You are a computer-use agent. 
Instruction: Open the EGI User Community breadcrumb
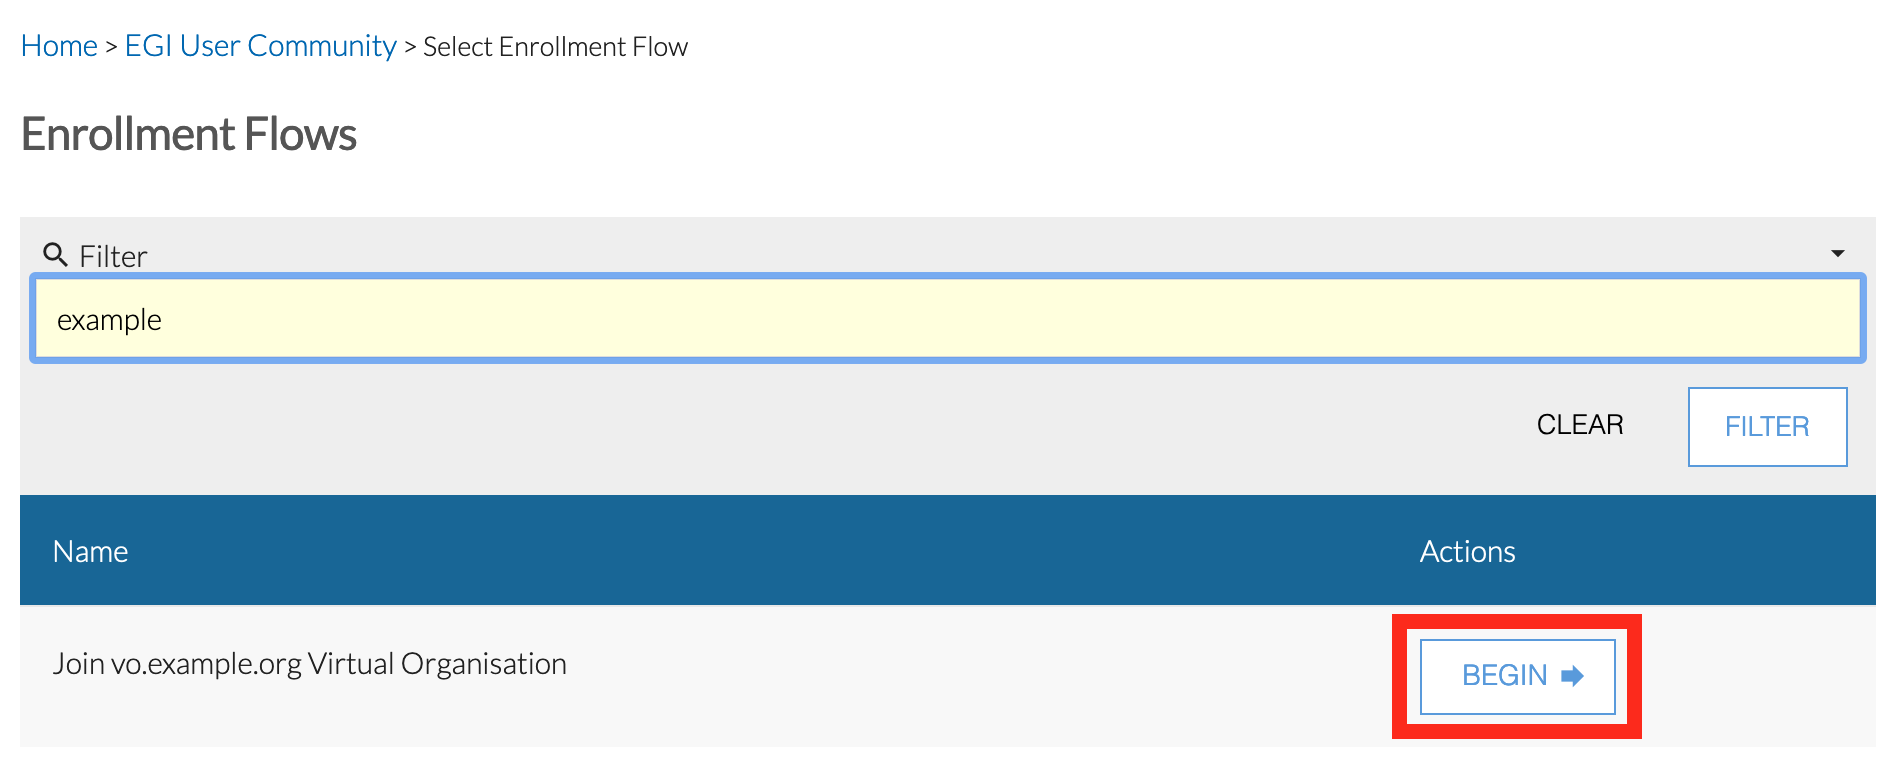coord(260,46)
